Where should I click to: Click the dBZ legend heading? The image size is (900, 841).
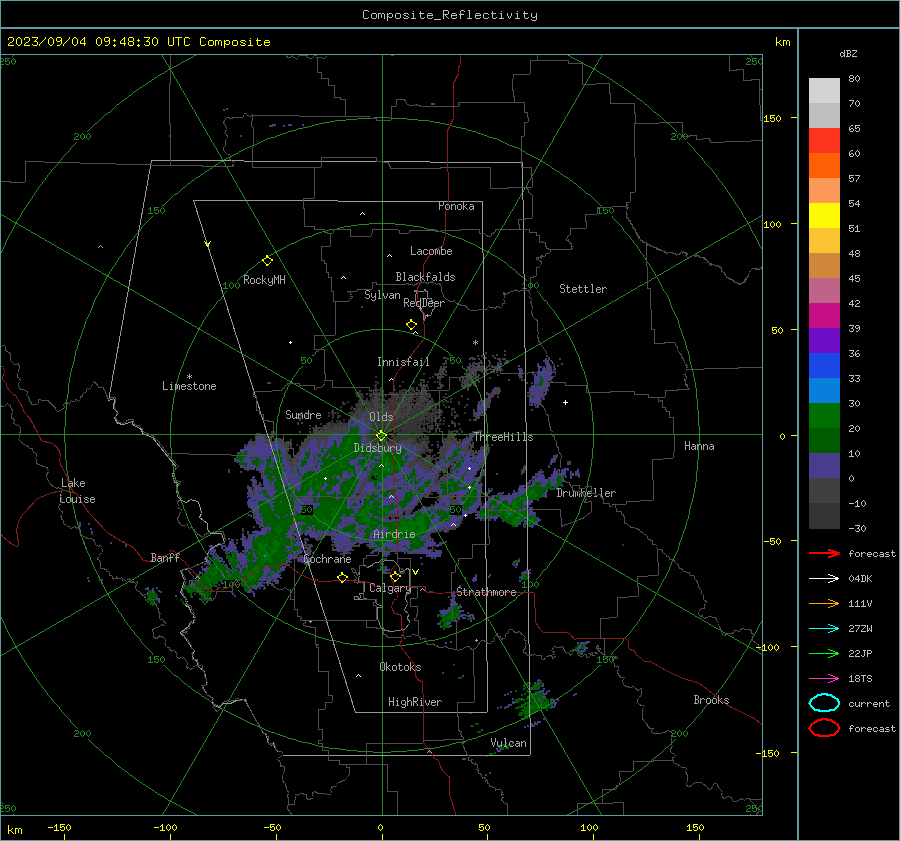848,53
